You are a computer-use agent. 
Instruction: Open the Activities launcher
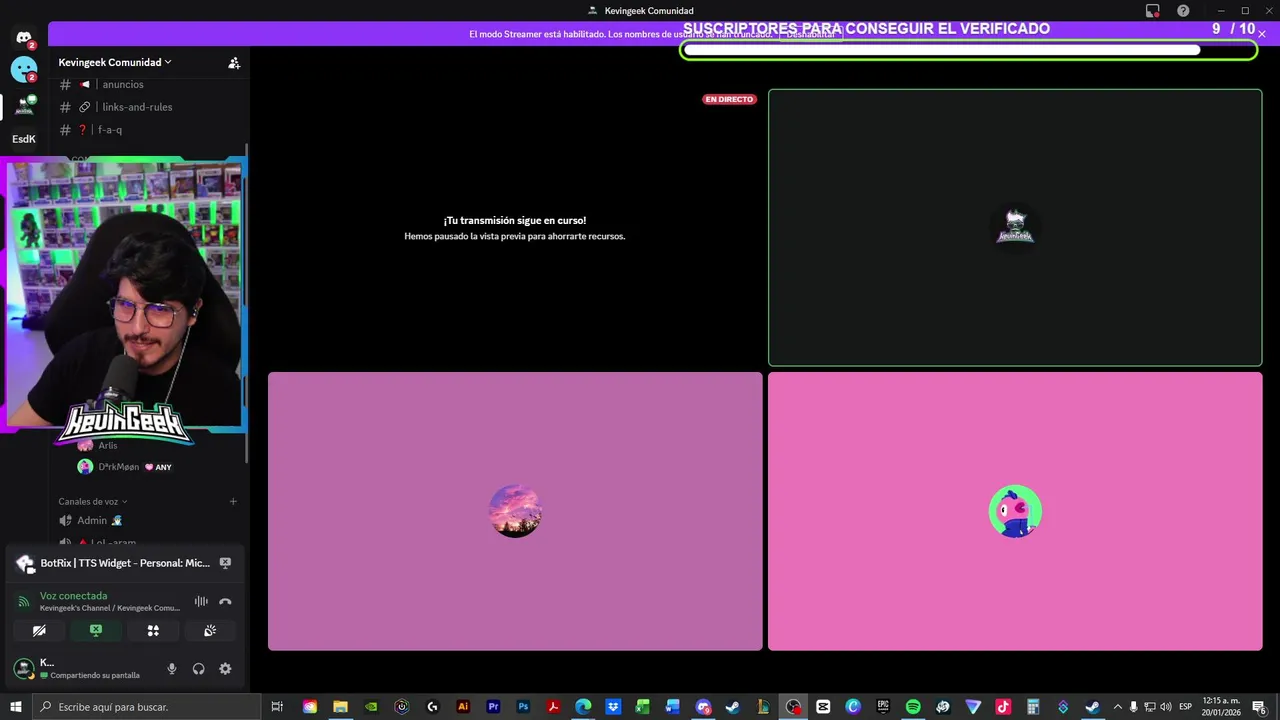coord(153,631)
